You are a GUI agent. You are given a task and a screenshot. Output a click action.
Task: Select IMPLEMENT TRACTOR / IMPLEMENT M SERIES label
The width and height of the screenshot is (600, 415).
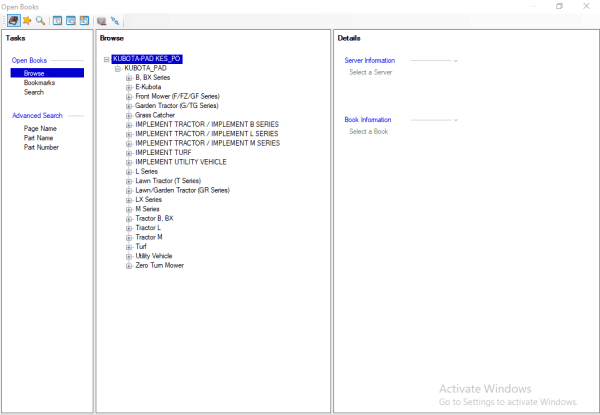(x=208, y=143)
